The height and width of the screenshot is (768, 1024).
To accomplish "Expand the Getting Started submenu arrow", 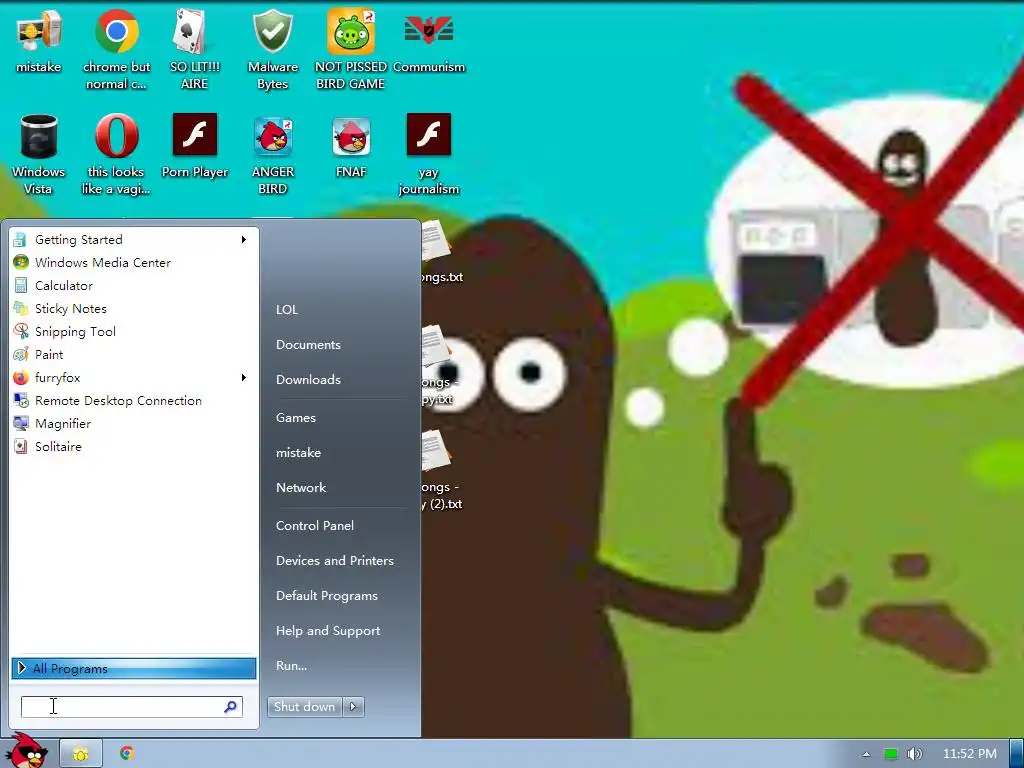I will [244, 240].
